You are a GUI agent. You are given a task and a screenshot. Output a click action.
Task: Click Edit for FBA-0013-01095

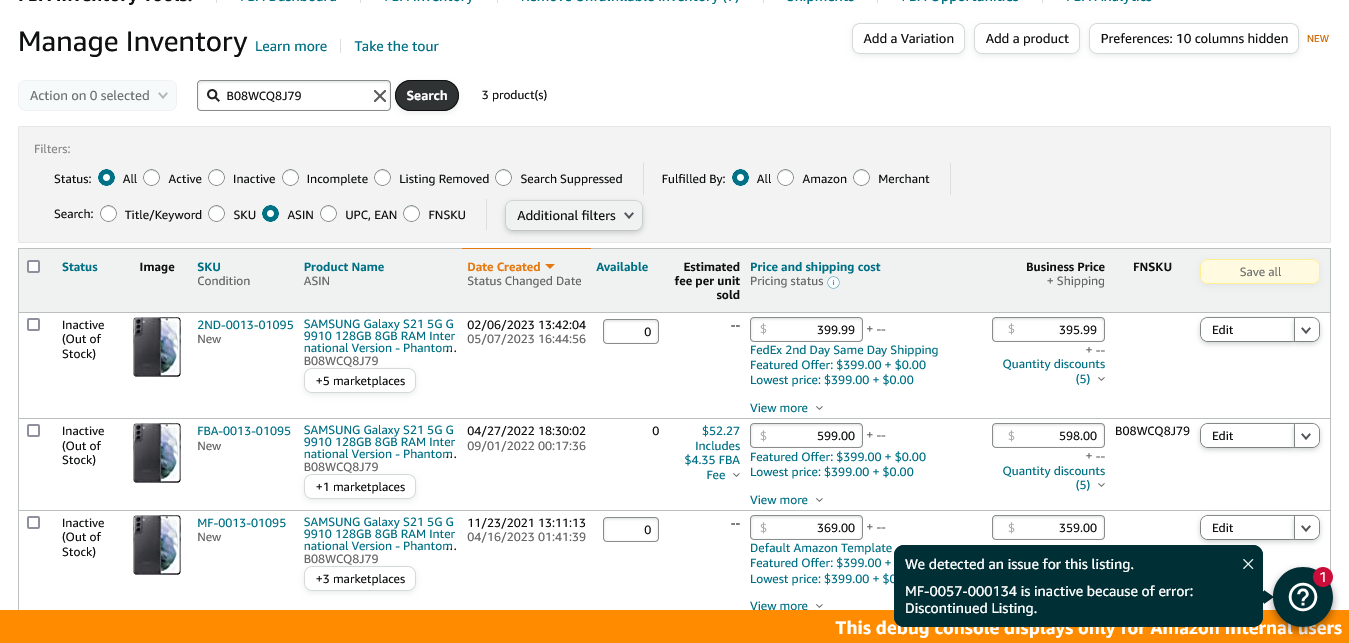[1247, 436]
